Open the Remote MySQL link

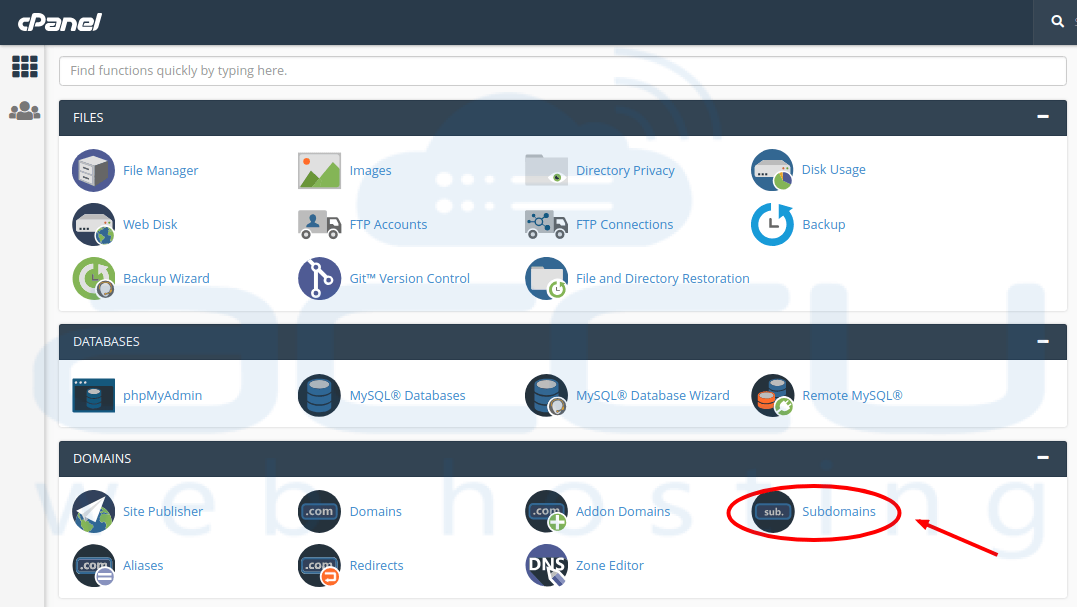tap(852, 396)
